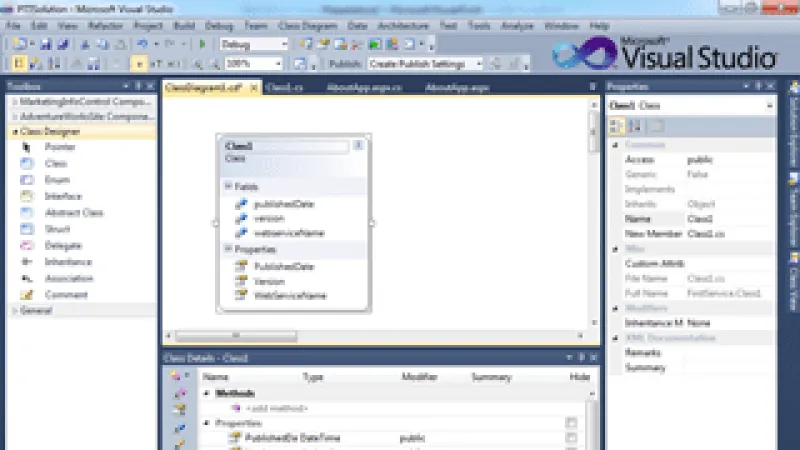
Task: Click the New Method icon in Class Details
Action: point(180,393)
